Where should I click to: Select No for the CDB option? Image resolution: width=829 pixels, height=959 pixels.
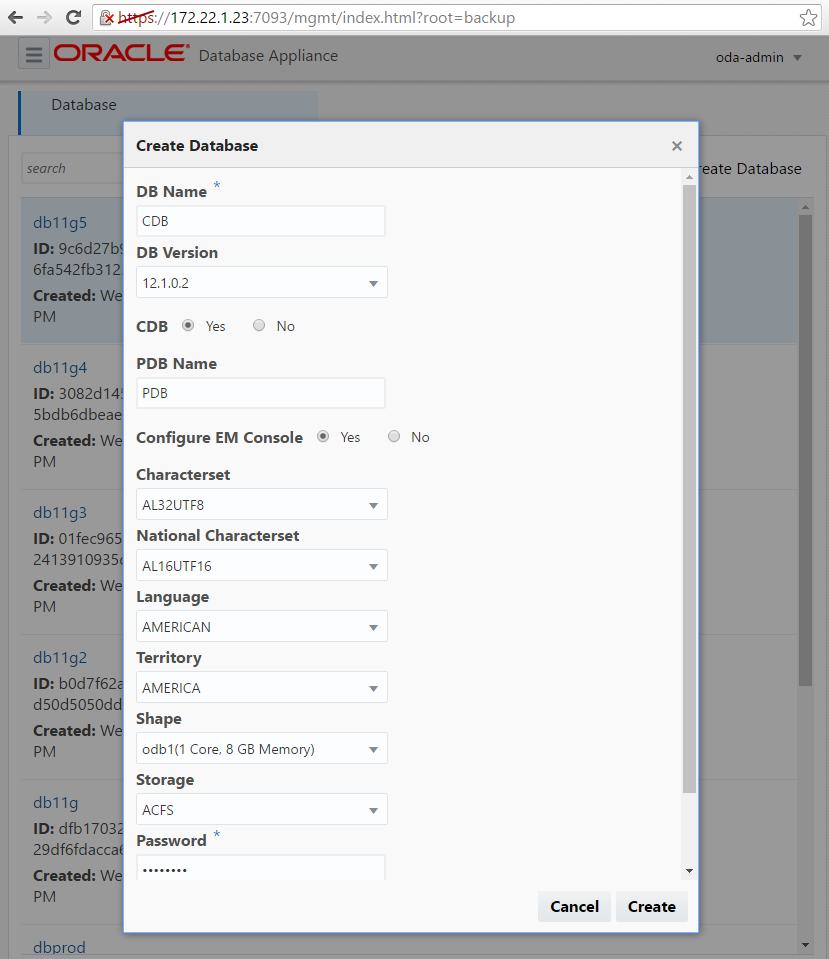pyautogui.click(x=259, y=325)
